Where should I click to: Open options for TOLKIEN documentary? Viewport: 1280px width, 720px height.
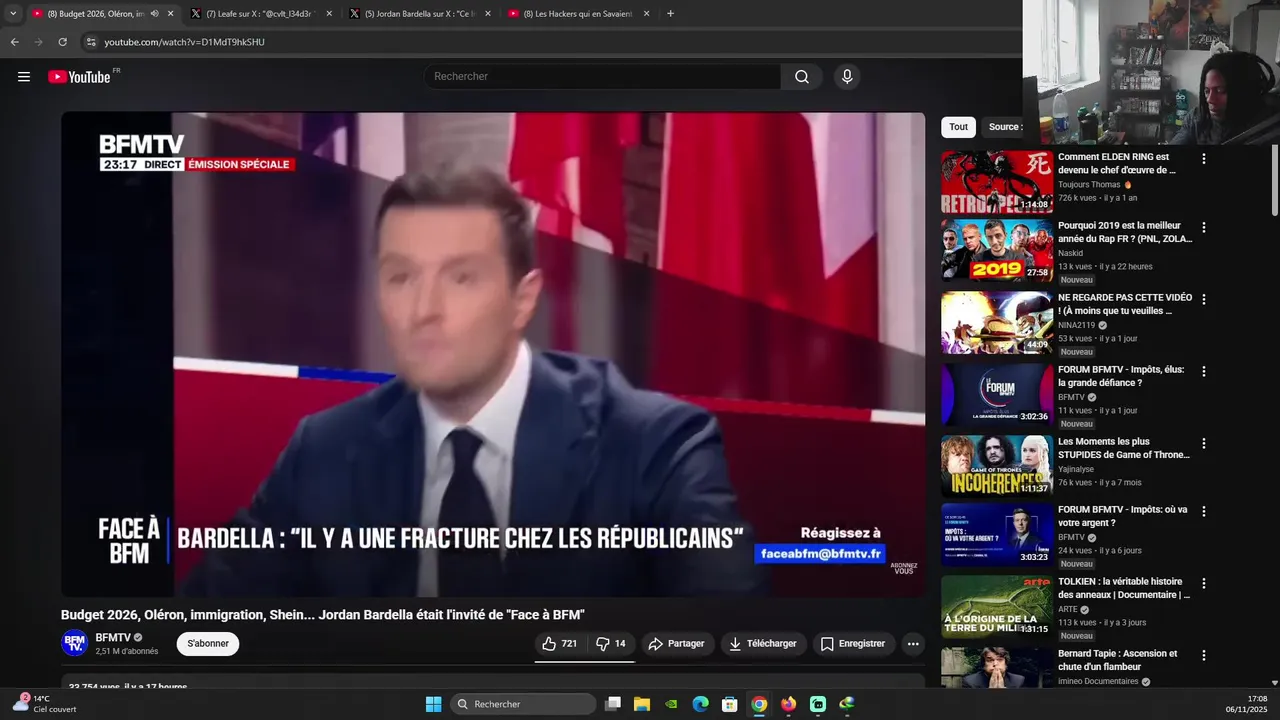tap(1203, 583)
